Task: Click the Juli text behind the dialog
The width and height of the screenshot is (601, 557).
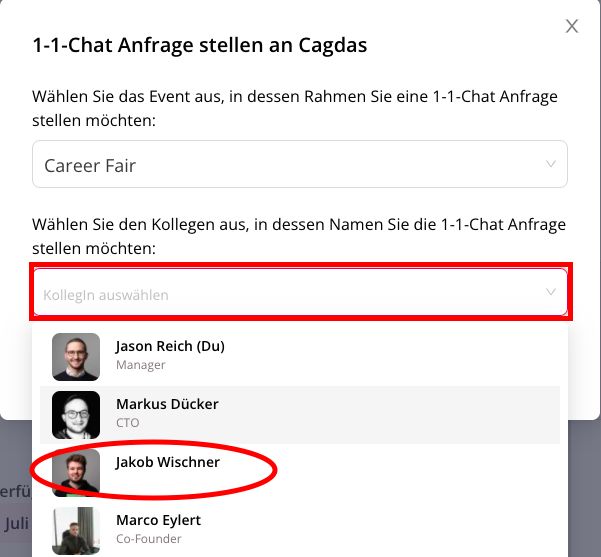Action: tap(16, 523)
